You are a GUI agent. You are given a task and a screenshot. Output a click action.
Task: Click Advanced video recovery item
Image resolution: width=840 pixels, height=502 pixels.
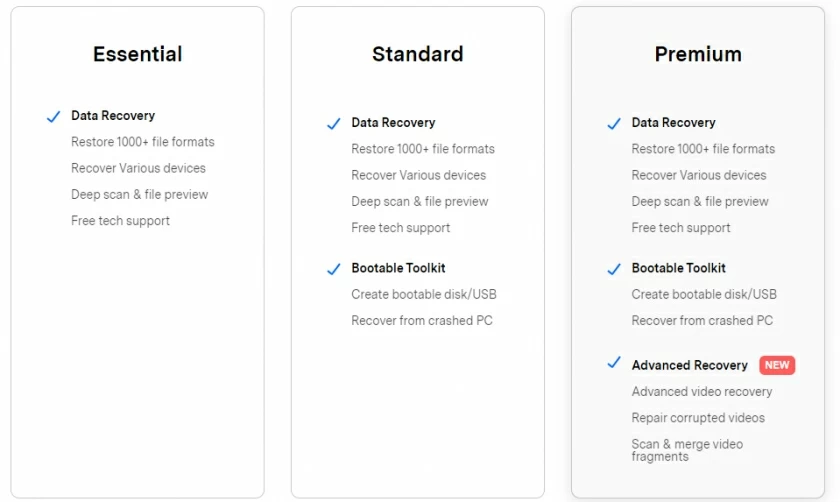point(702,391)
